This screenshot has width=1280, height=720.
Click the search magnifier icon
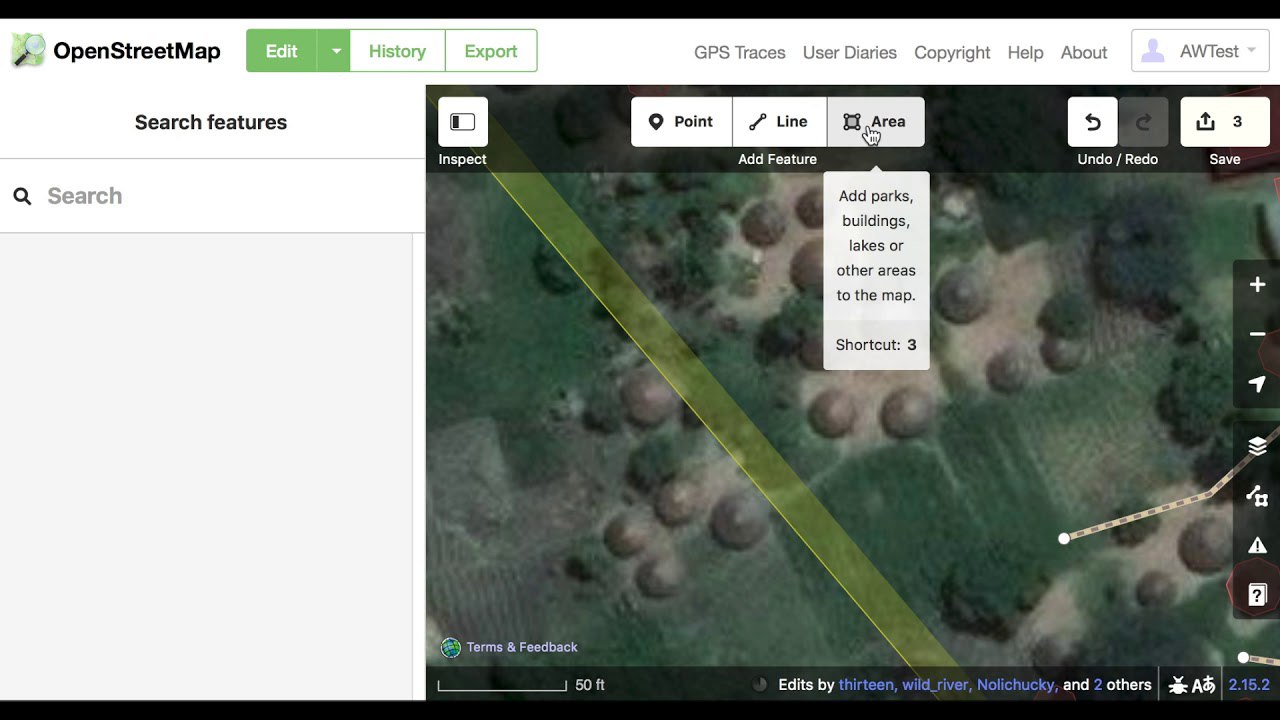22,196
